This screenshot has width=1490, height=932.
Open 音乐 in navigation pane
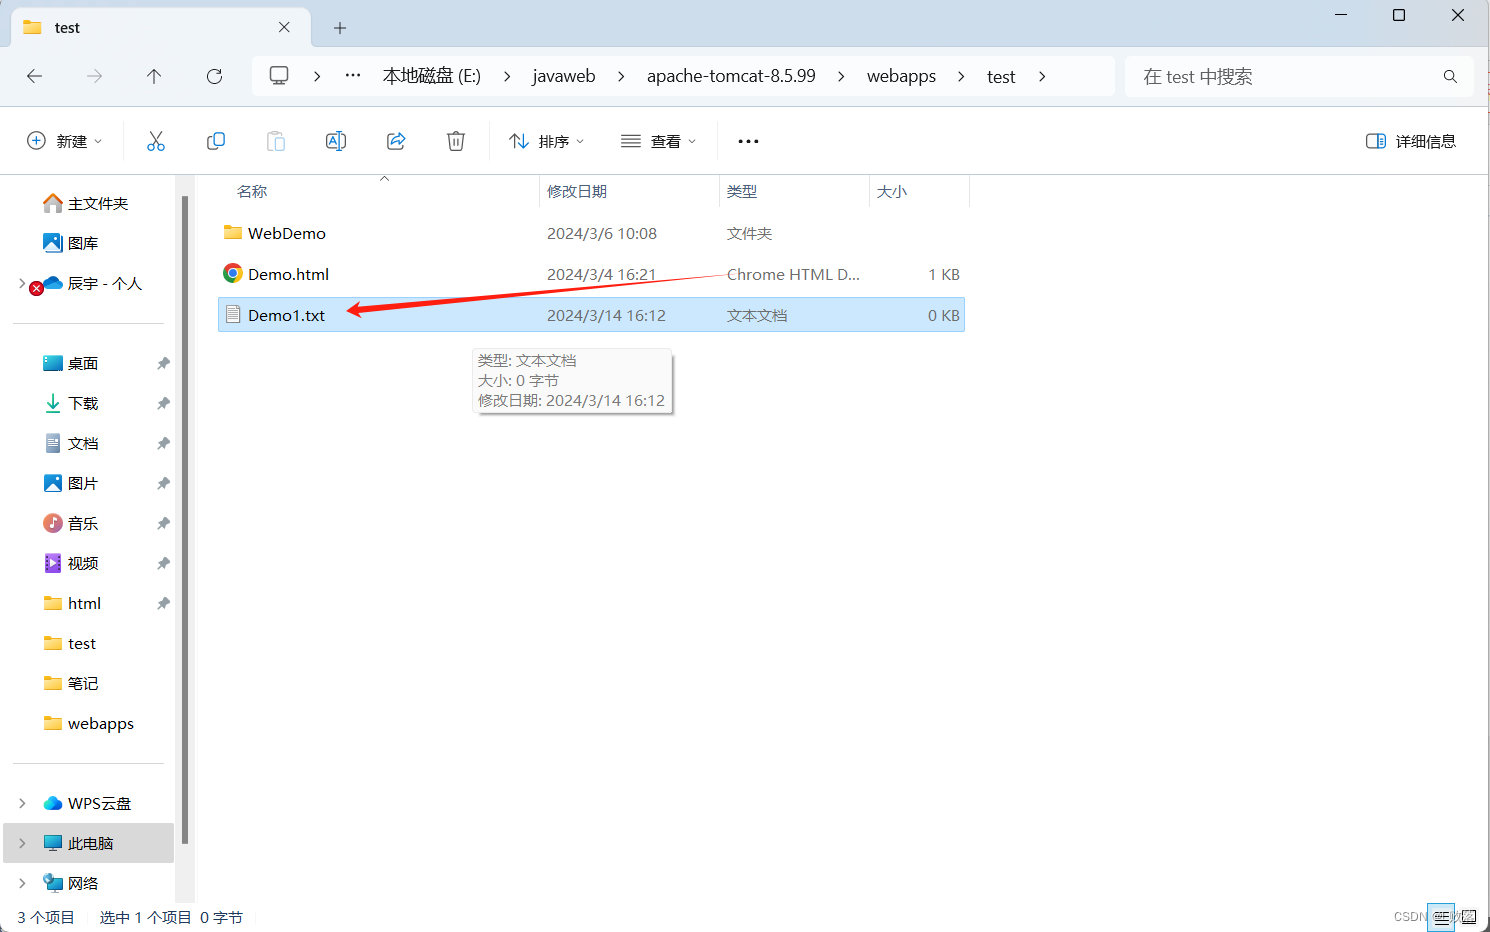pos(83,523)
